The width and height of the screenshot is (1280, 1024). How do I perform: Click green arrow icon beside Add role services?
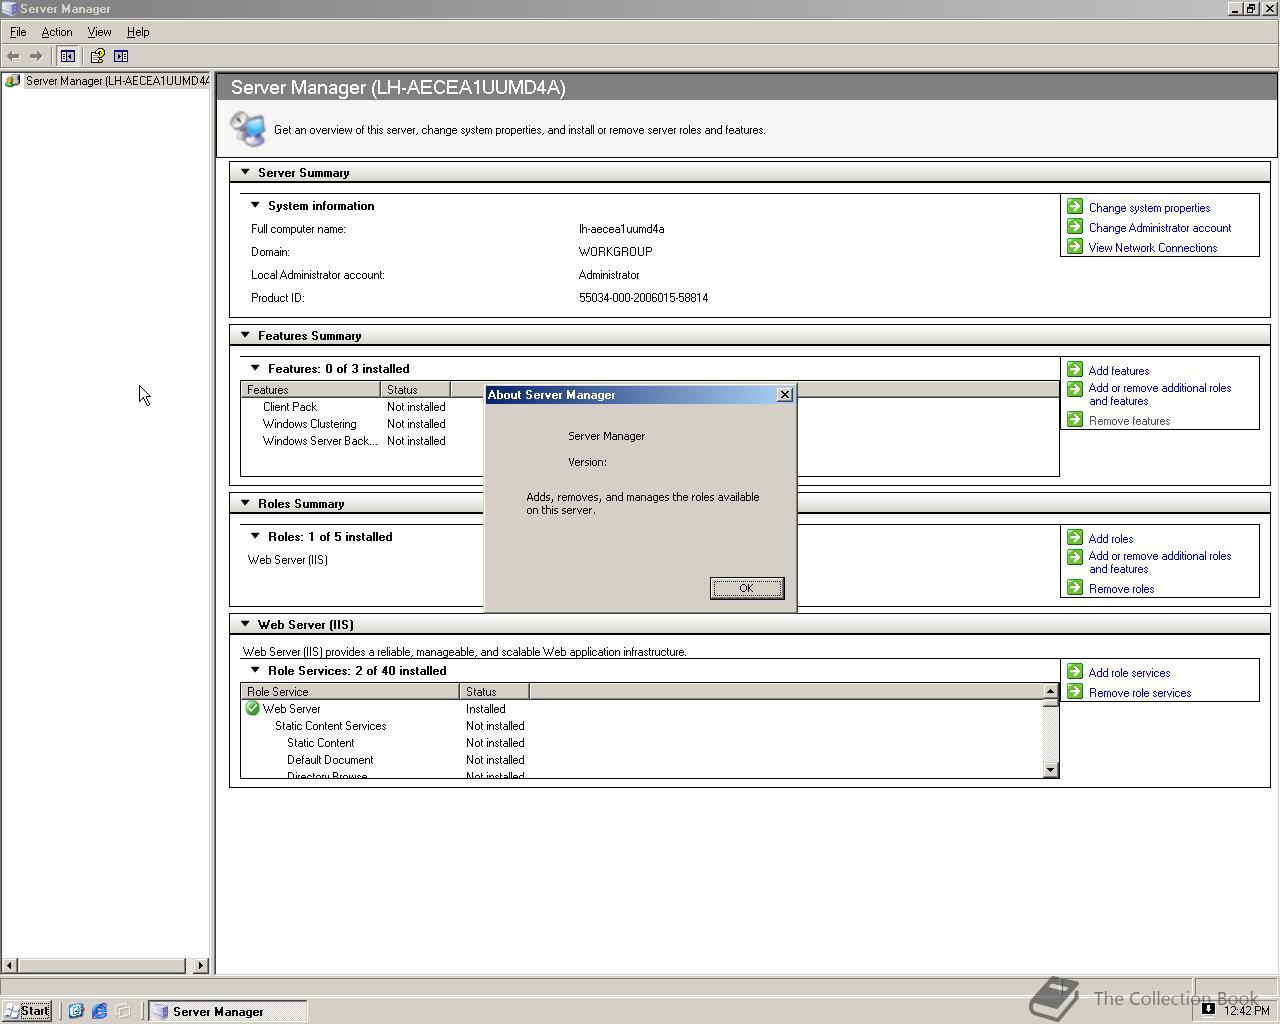click(x=1075, y=671)
